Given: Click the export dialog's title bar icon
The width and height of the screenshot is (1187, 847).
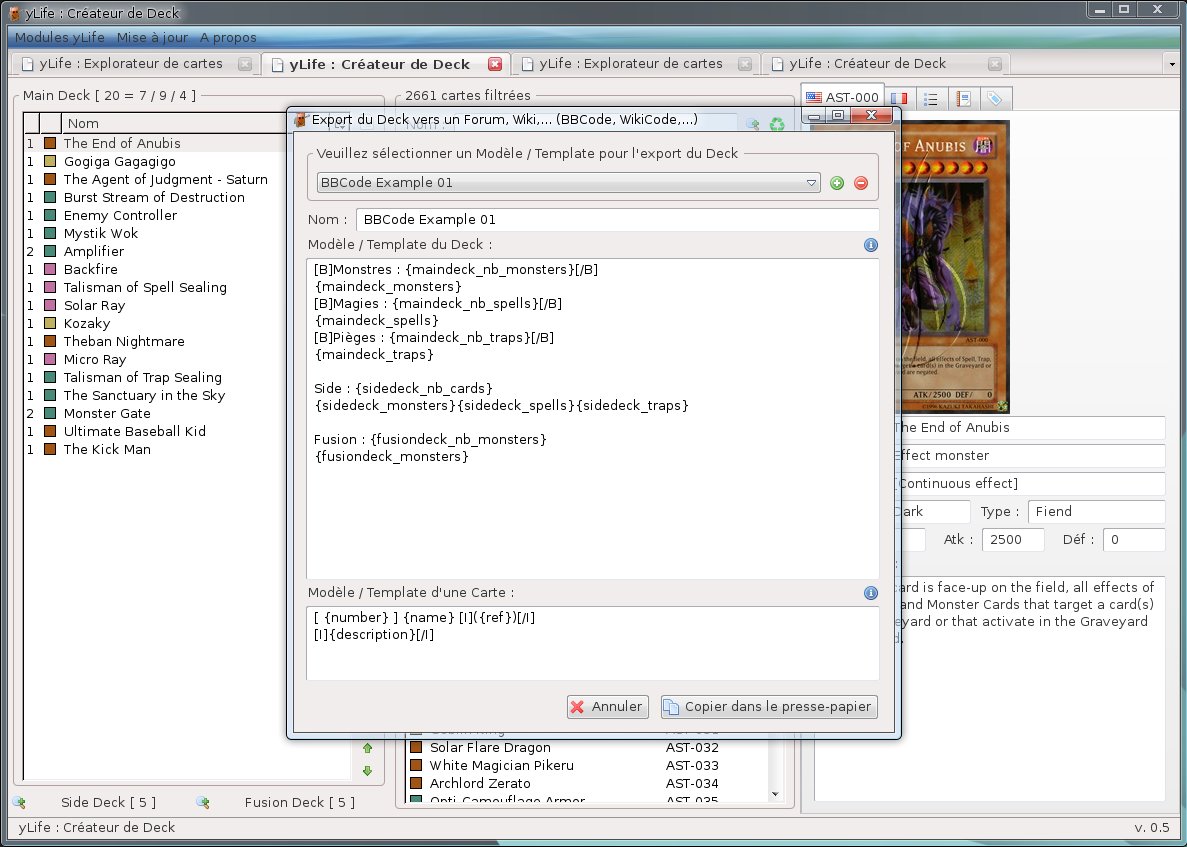Looking at the screenshot, I should coord(301,120).
